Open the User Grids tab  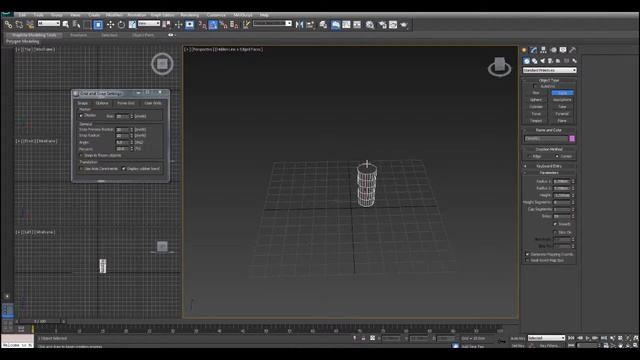[153, 103]
